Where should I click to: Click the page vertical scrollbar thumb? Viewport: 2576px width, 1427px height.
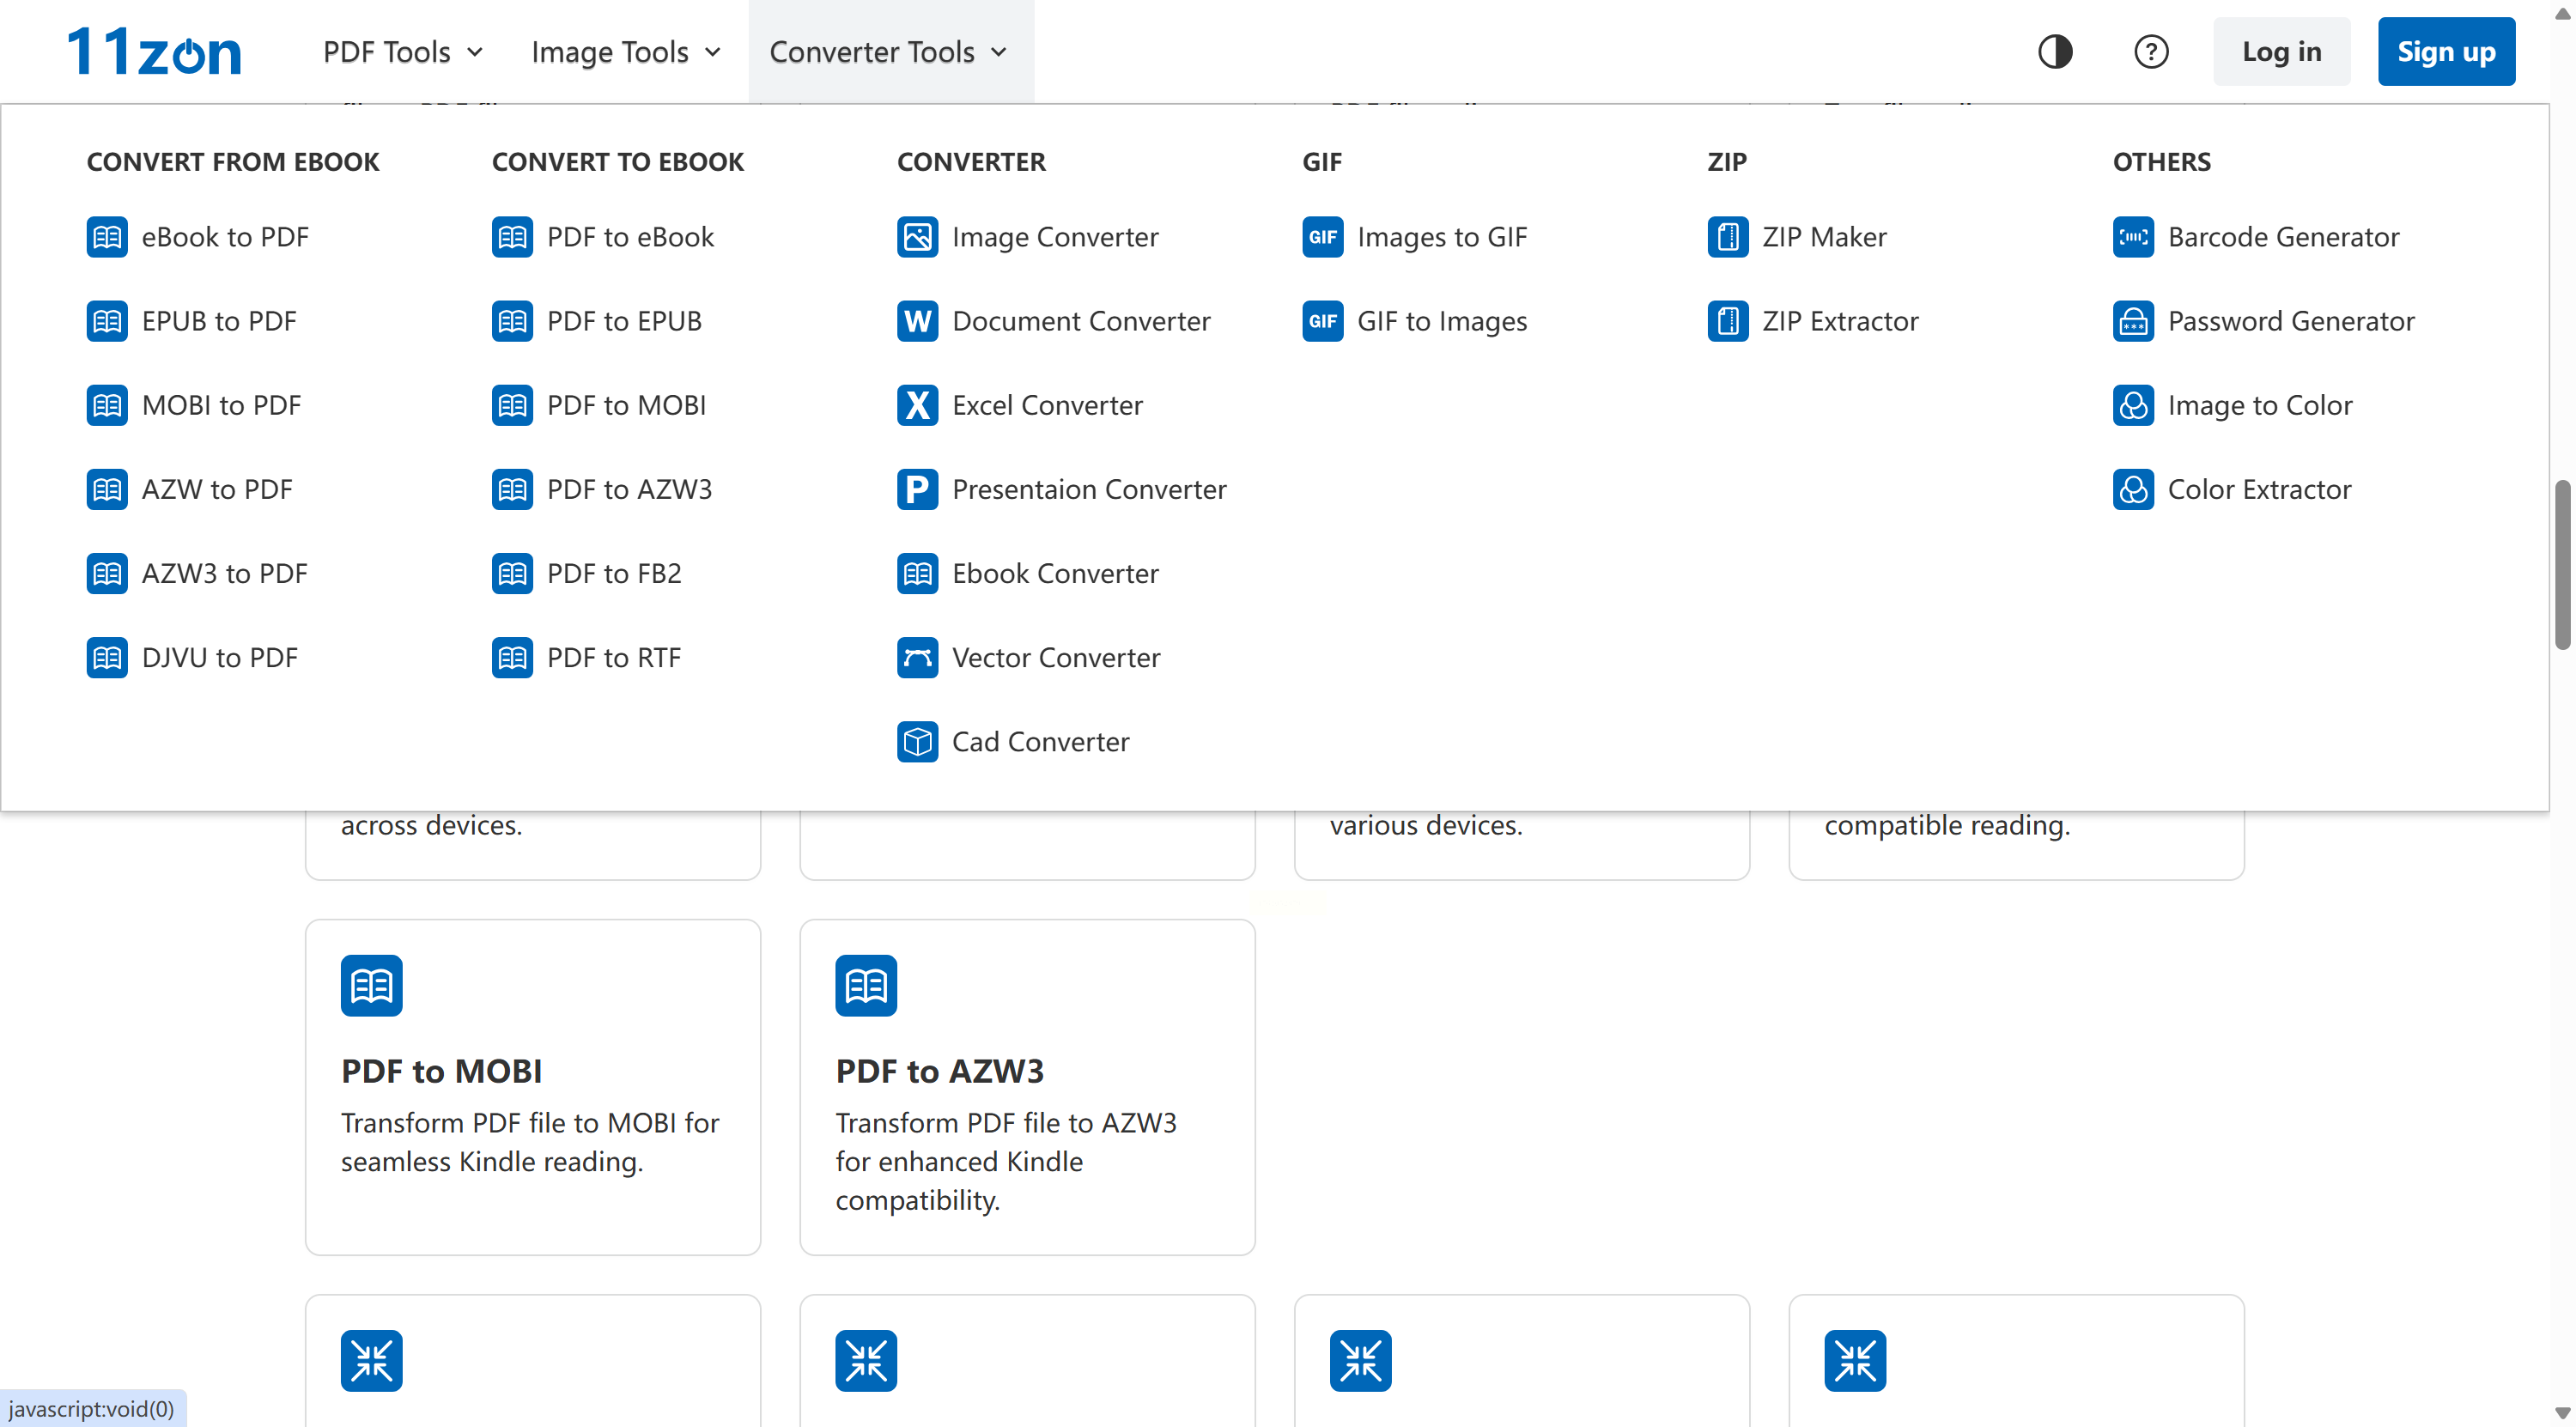(2562, 565)
